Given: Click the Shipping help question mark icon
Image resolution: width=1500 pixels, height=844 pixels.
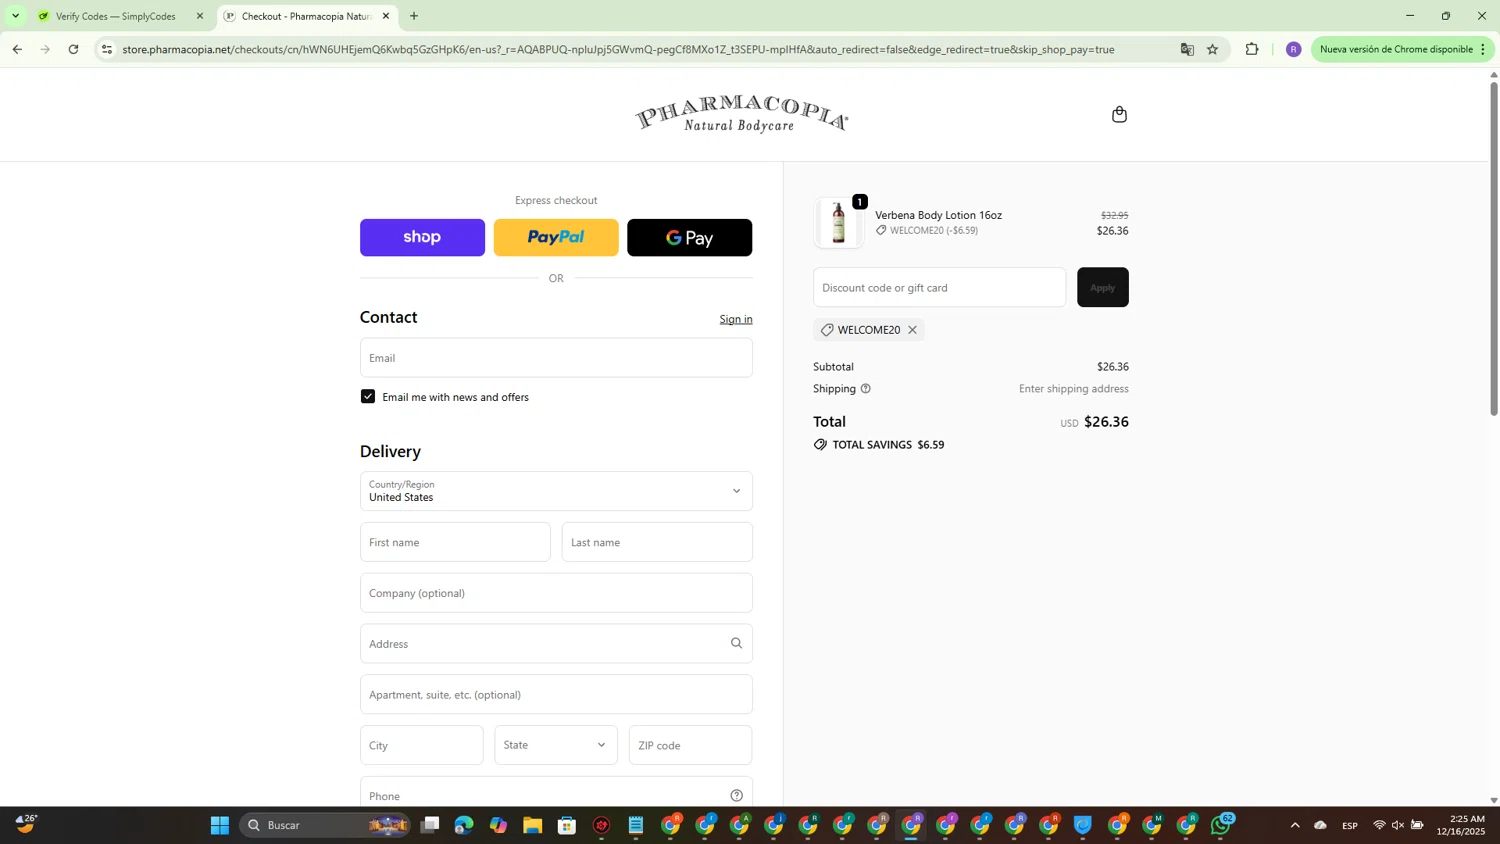Looking at the screenshot, I should click(x=866, y=389).
